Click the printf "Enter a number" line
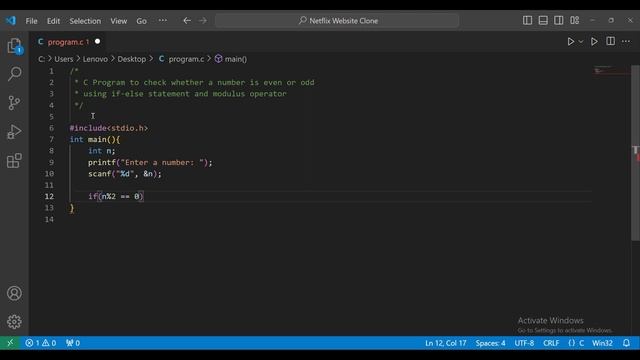This screenshot has height=360, width=640. tap(150, 162)
